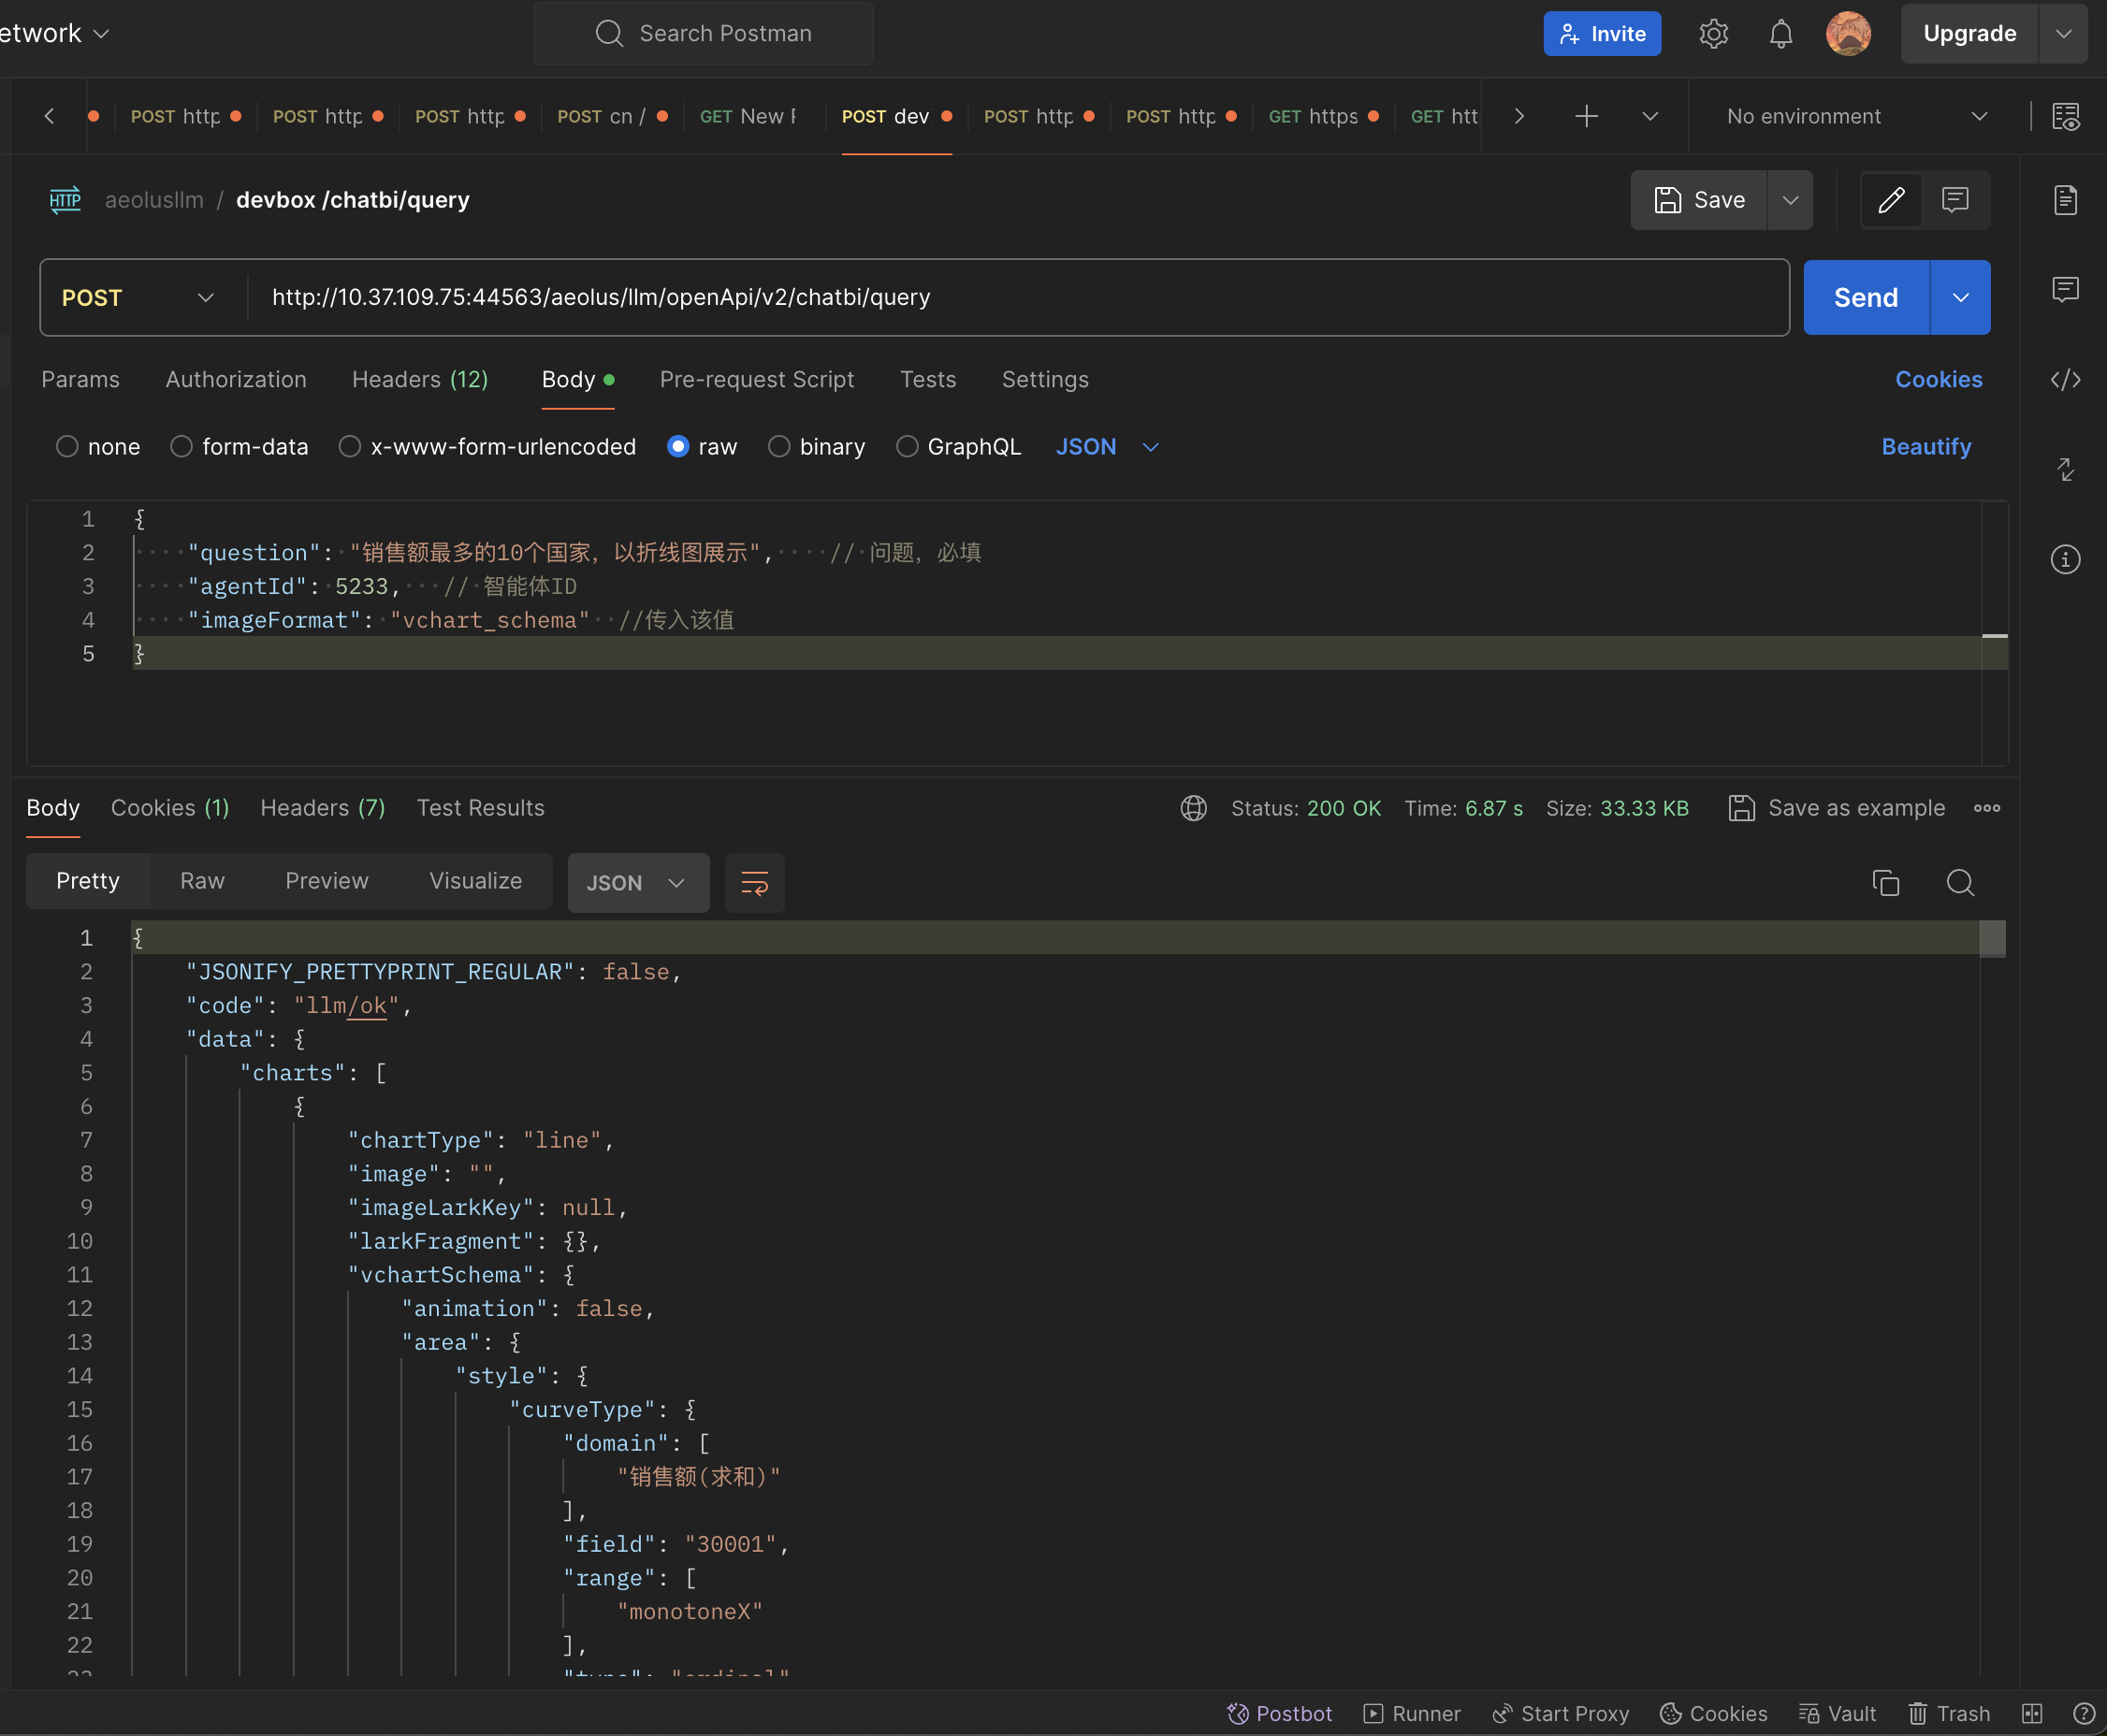Copy response body with copy icon
This screenshot has height=1736, width=2107.
(1885, 882)
